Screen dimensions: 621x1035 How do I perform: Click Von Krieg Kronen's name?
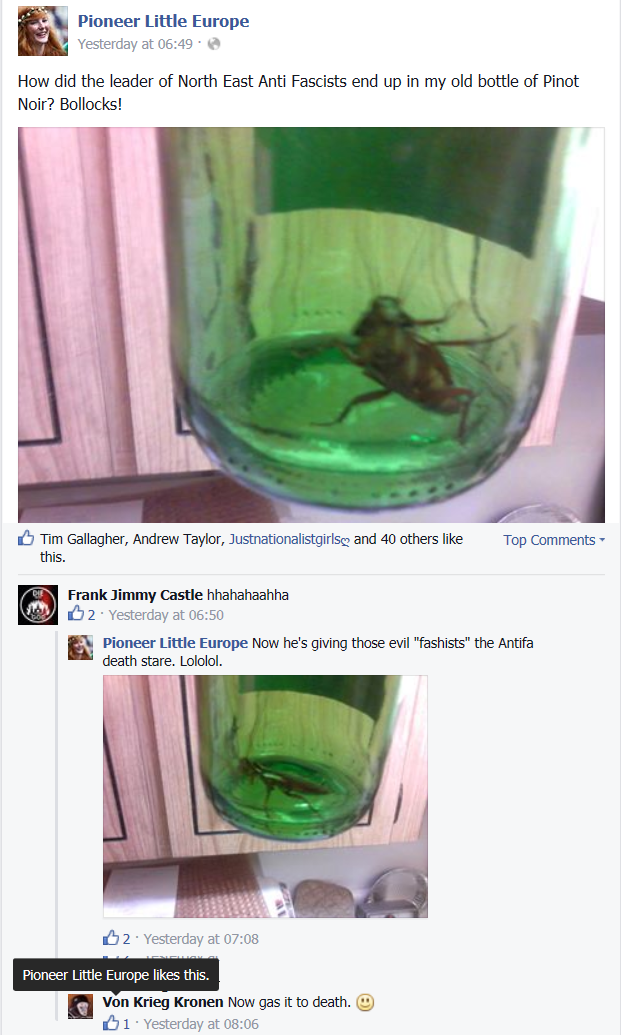(163, 1002)
